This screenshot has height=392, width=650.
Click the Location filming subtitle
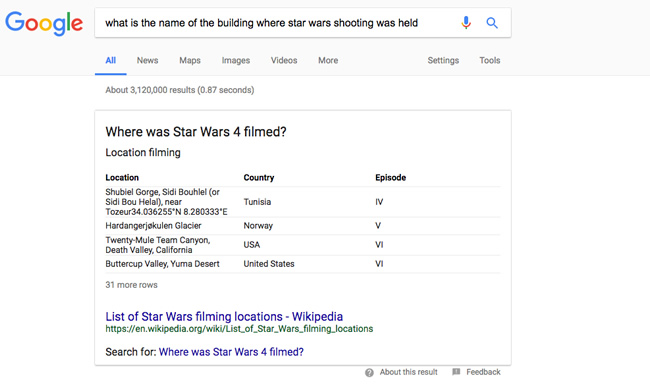143,153
